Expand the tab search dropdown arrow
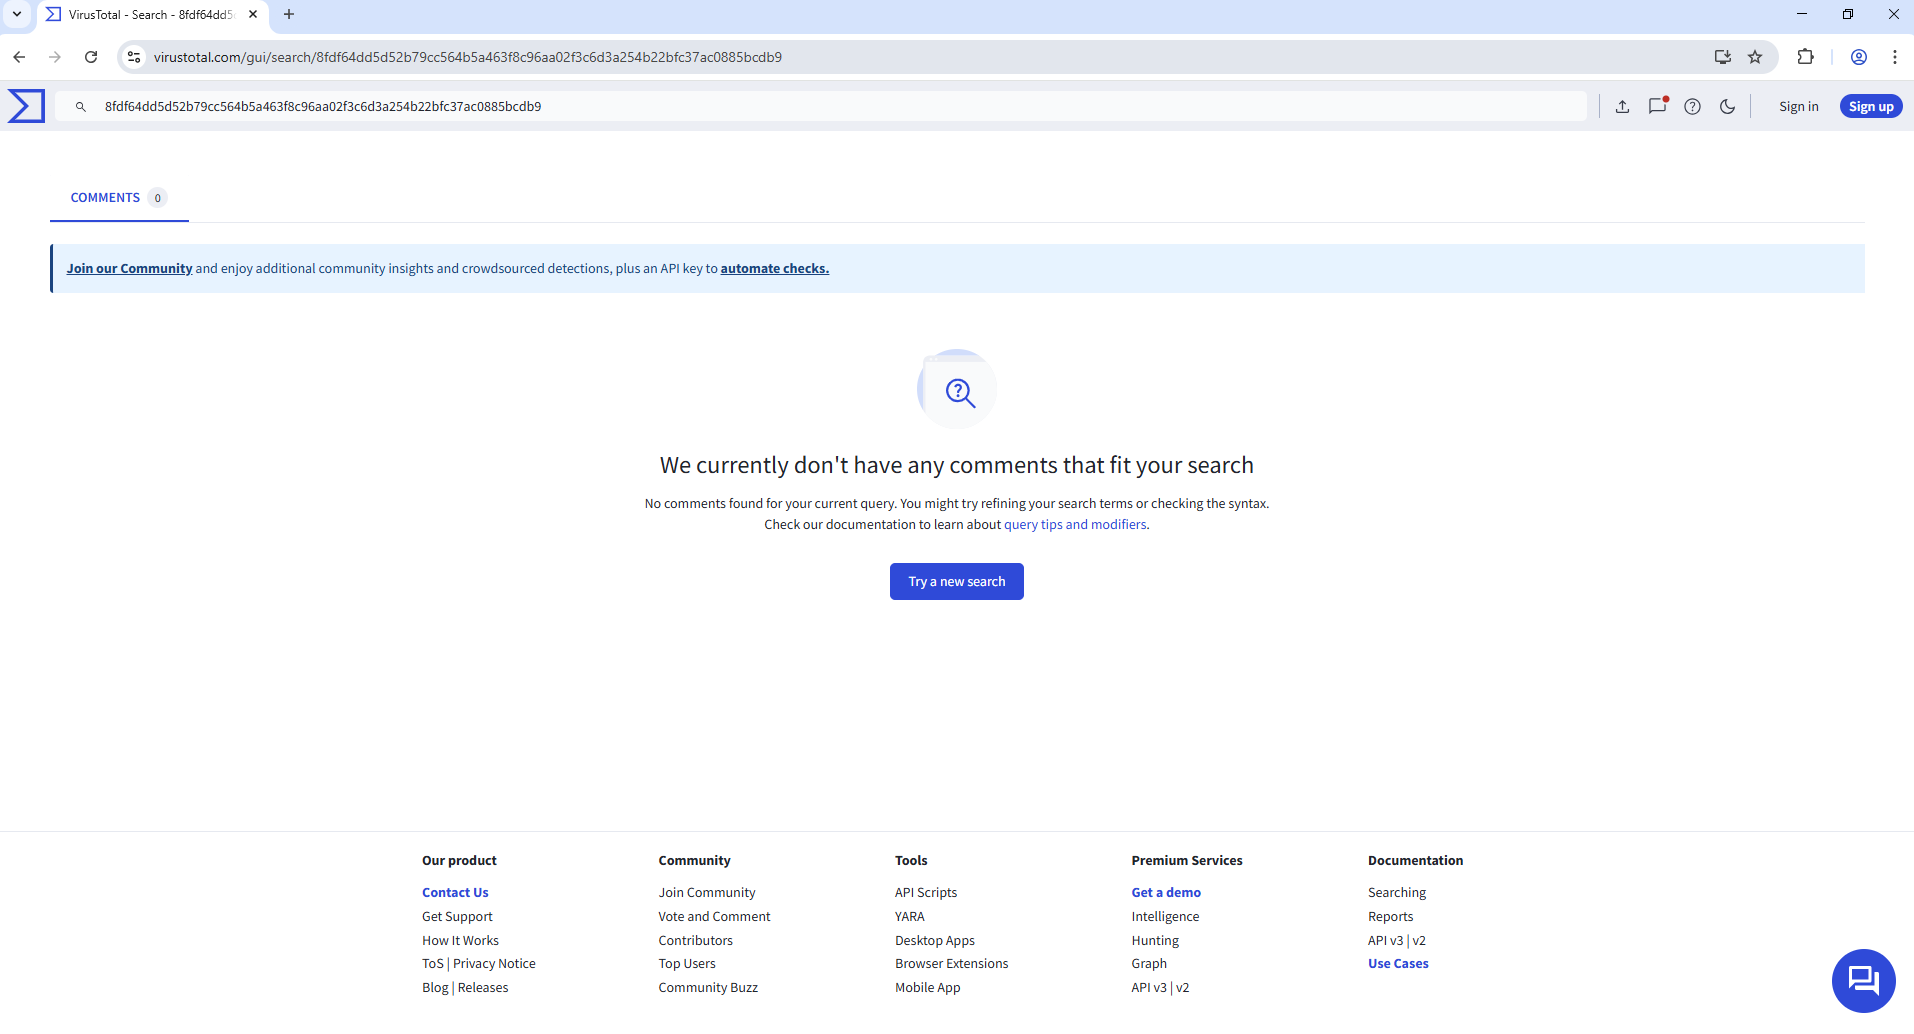Viewport: 1914px width, 1034px height. tap(17, 14)
